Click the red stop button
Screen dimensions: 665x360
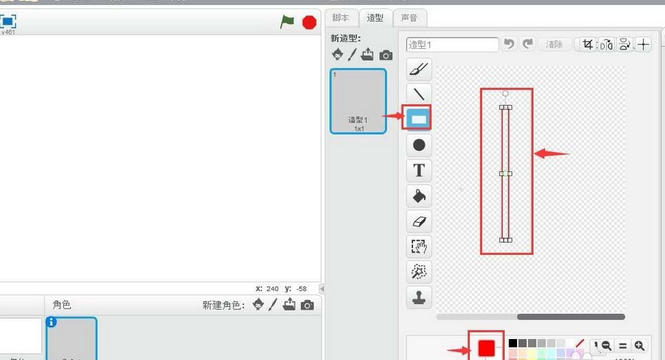coord(309,22)
